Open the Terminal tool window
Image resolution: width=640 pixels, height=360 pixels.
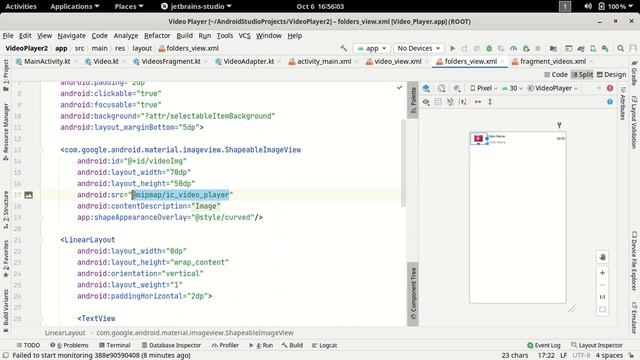pyautogui.click(x=115, y=345)
